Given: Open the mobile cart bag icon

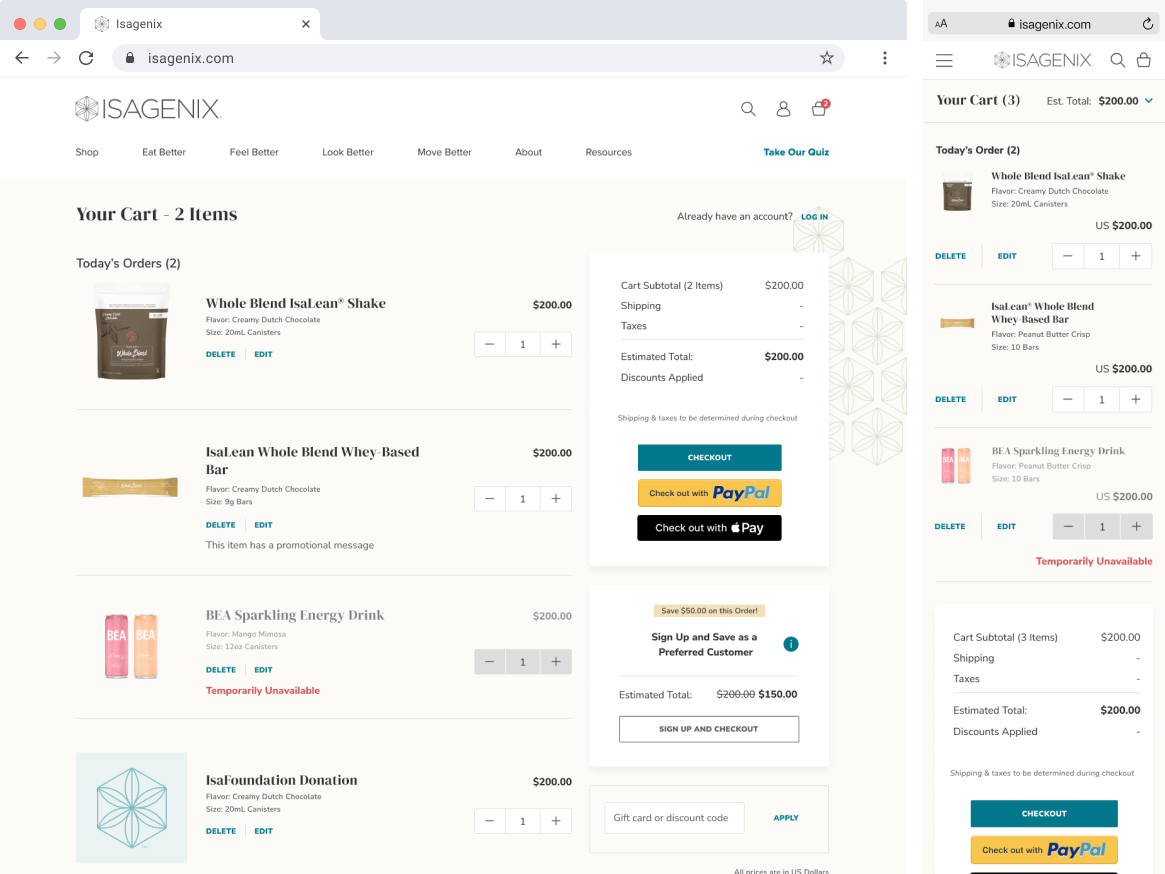Looking at the screenshot, I should tap(1143, 60).
